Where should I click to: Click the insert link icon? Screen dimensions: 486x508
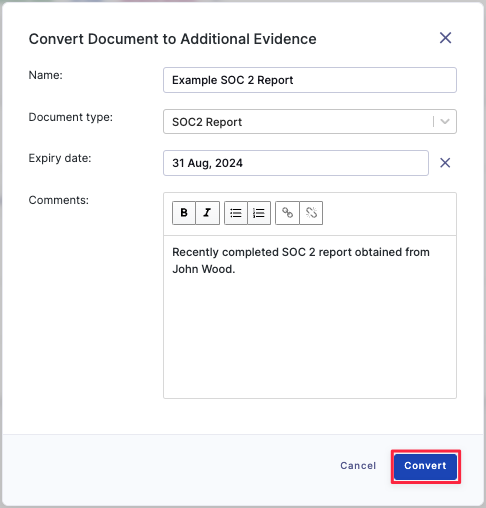coord(287,213)
